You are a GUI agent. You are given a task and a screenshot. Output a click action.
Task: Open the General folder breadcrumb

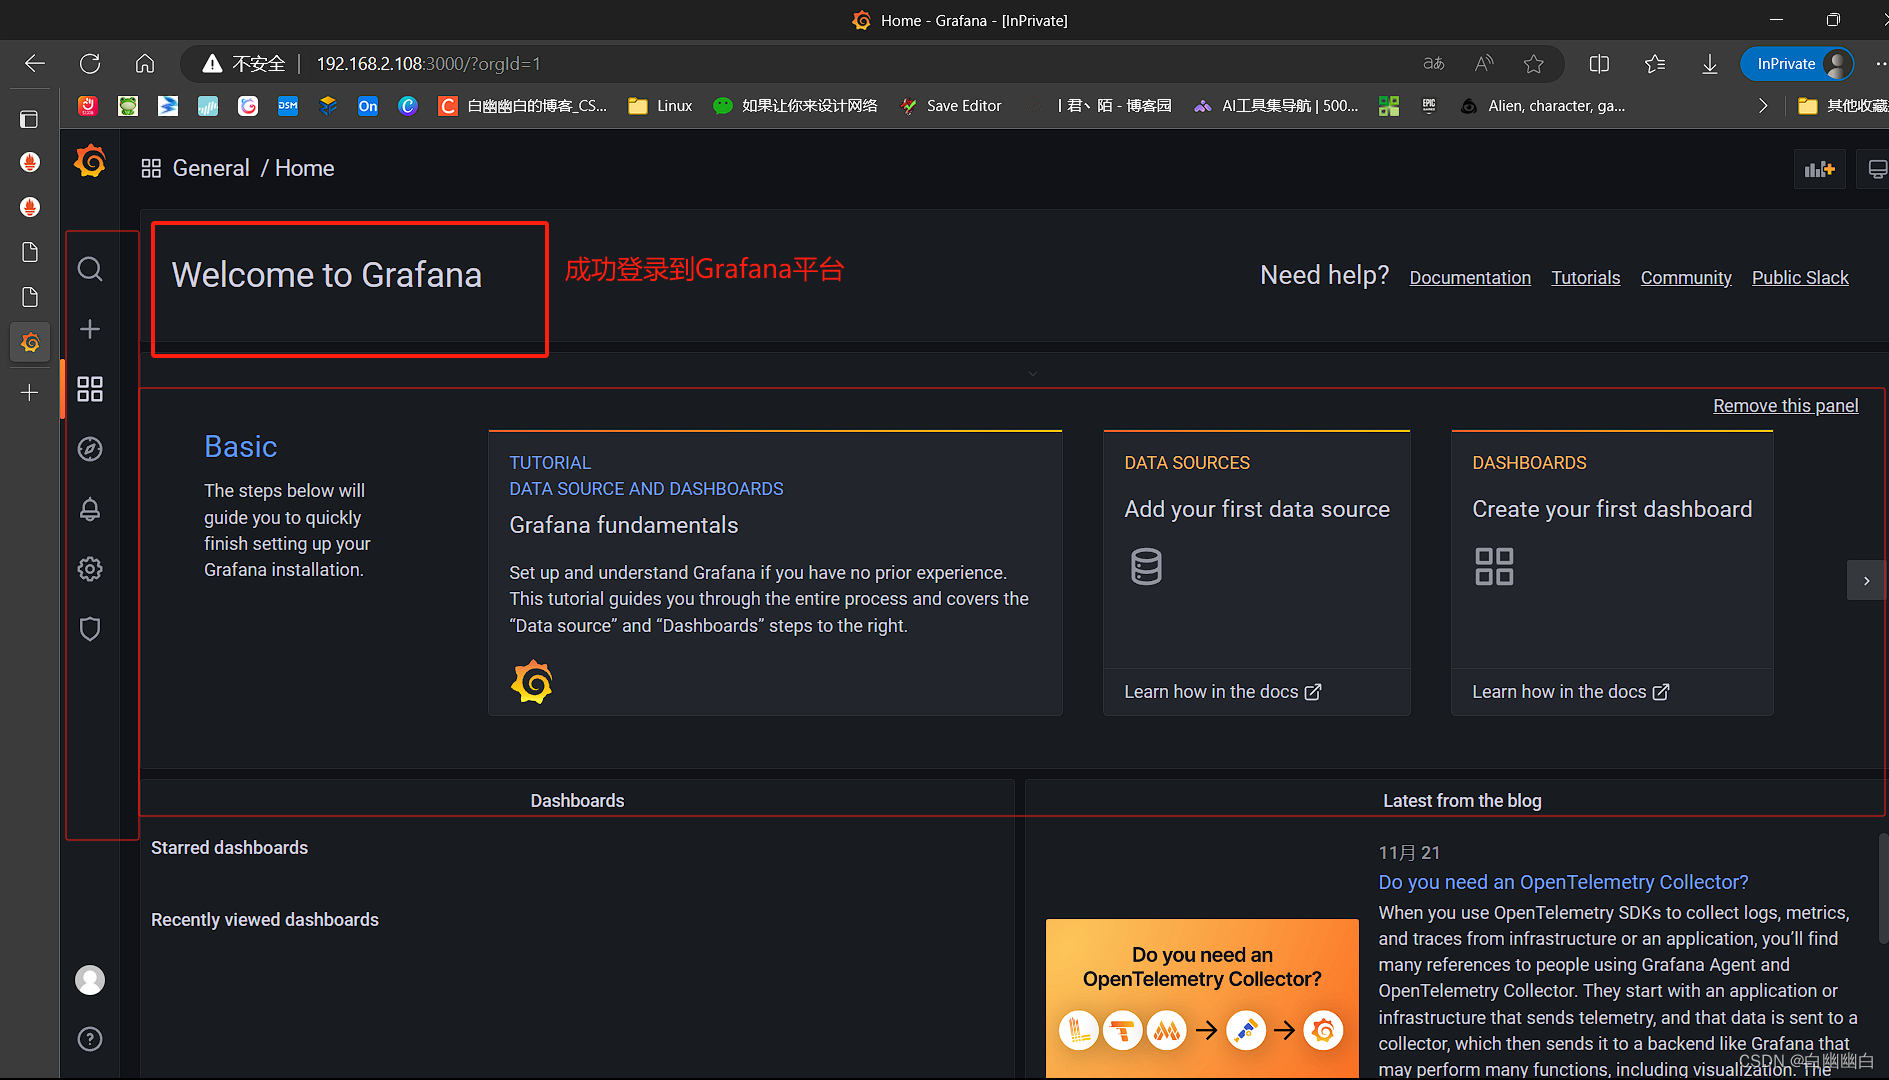[211, 168]
